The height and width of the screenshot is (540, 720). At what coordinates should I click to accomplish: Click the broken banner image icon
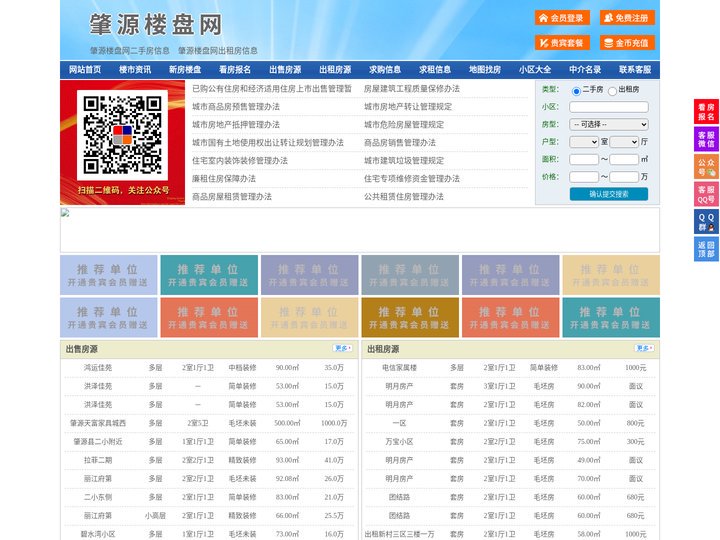(x=65, y=213)
